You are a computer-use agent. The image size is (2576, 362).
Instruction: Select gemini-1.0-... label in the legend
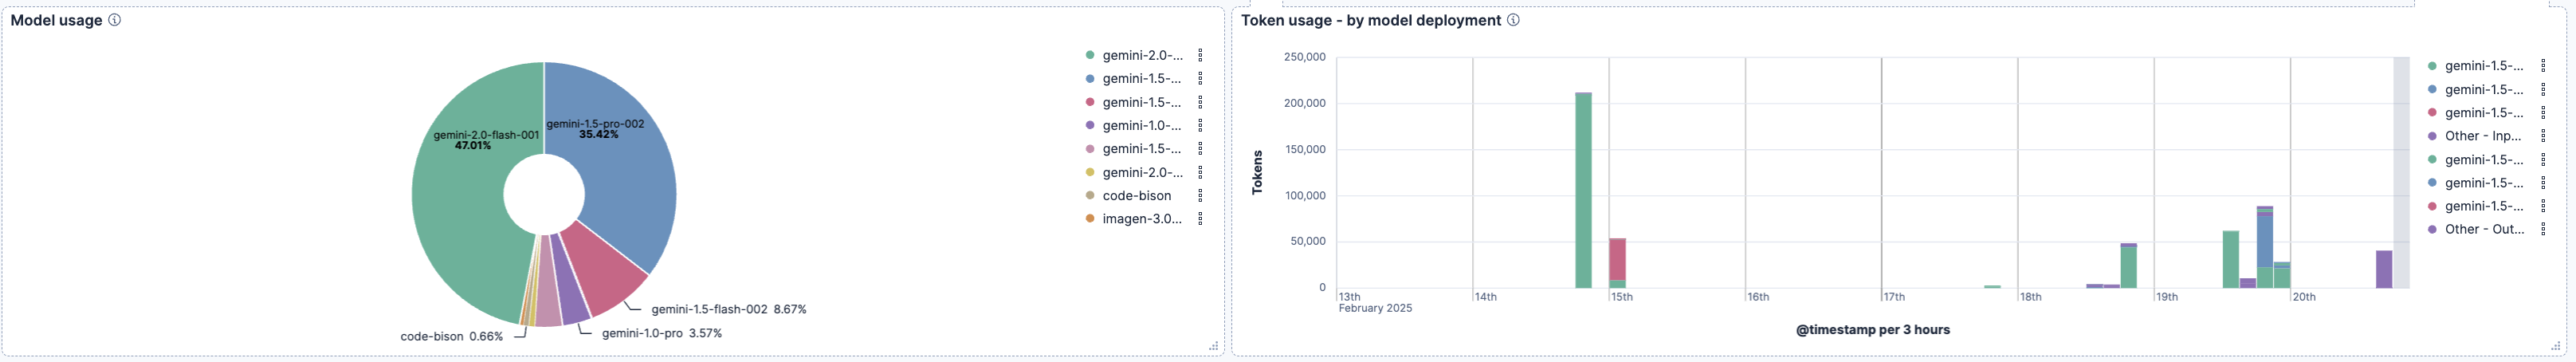1143,126
